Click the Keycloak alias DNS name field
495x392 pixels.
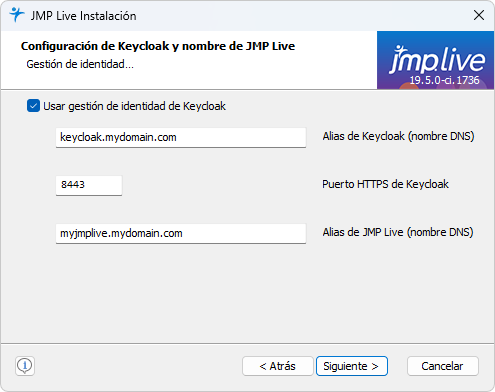tap(181, 137)
